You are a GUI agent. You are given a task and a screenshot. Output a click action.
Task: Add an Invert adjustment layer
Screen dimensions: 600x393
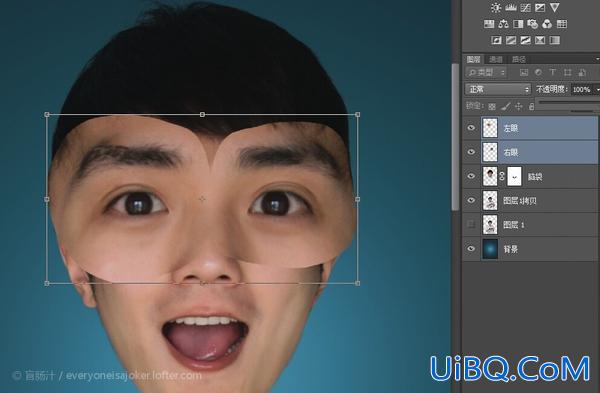pyautogui.click(x=496, y=40)
